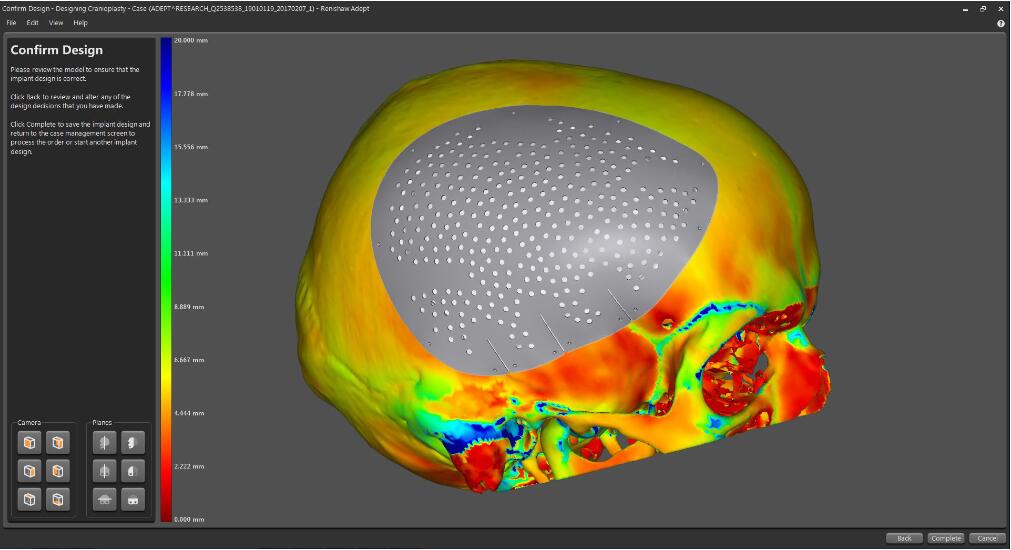Cancel the design confirmation
The width and height of the screenshot is (1011, 550).
(x=985, y=538)
